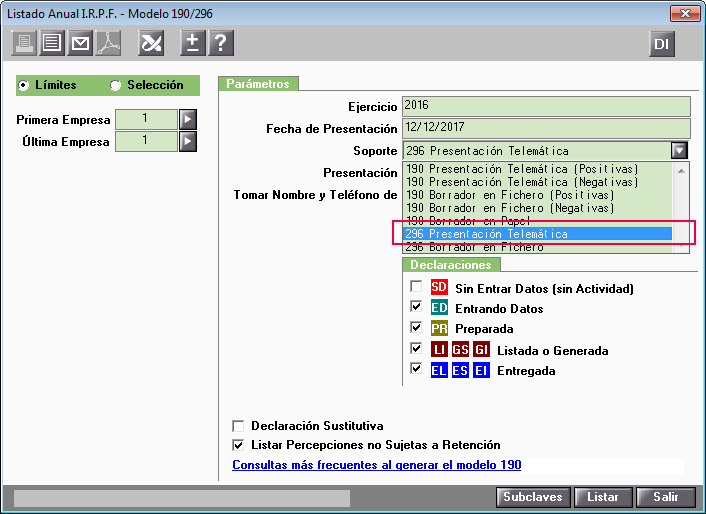The image size is (706, 514).
Task: Open the screen preview list icon
Action: 52,43
